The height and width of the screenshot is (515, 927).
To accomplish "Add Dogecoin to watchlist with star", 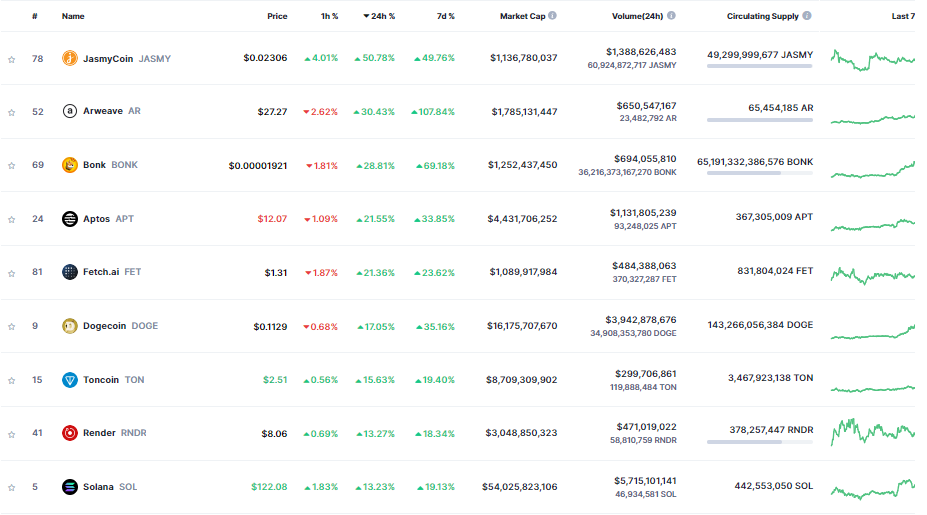I will 11,326.
